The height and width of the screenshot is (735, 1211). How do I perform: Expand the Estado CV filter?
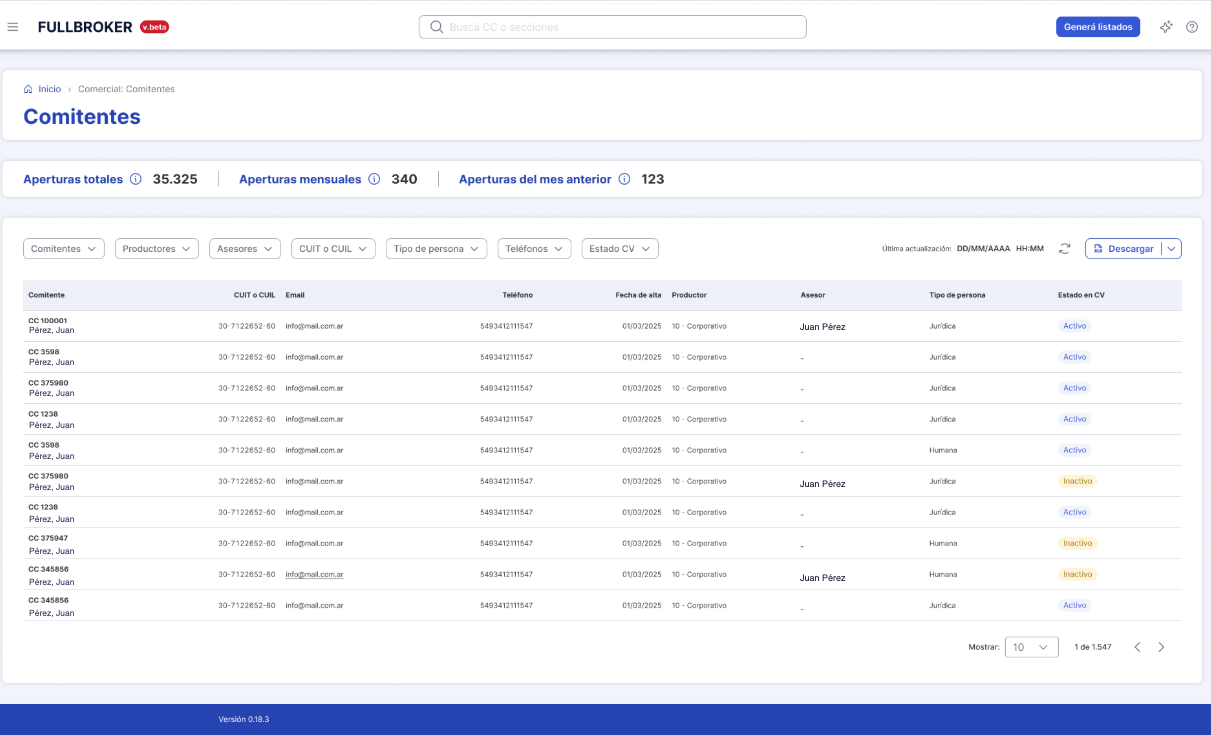[620, 249]
